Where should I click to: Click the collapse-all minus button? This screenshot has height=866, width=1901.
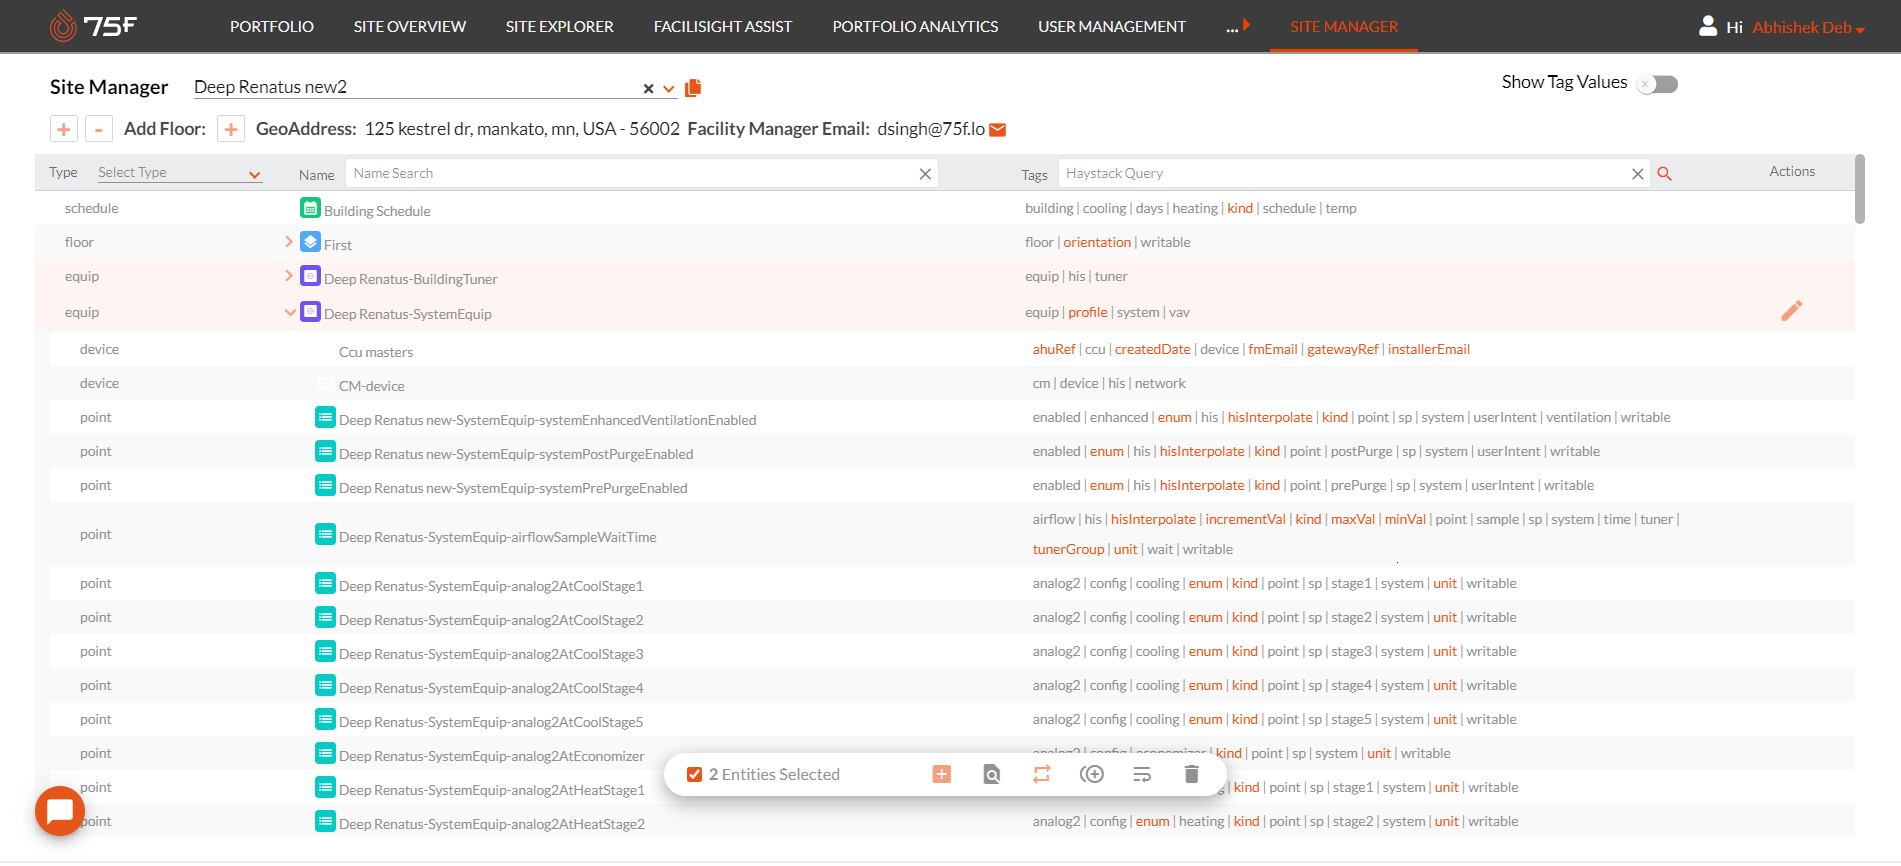pos(99,129)
